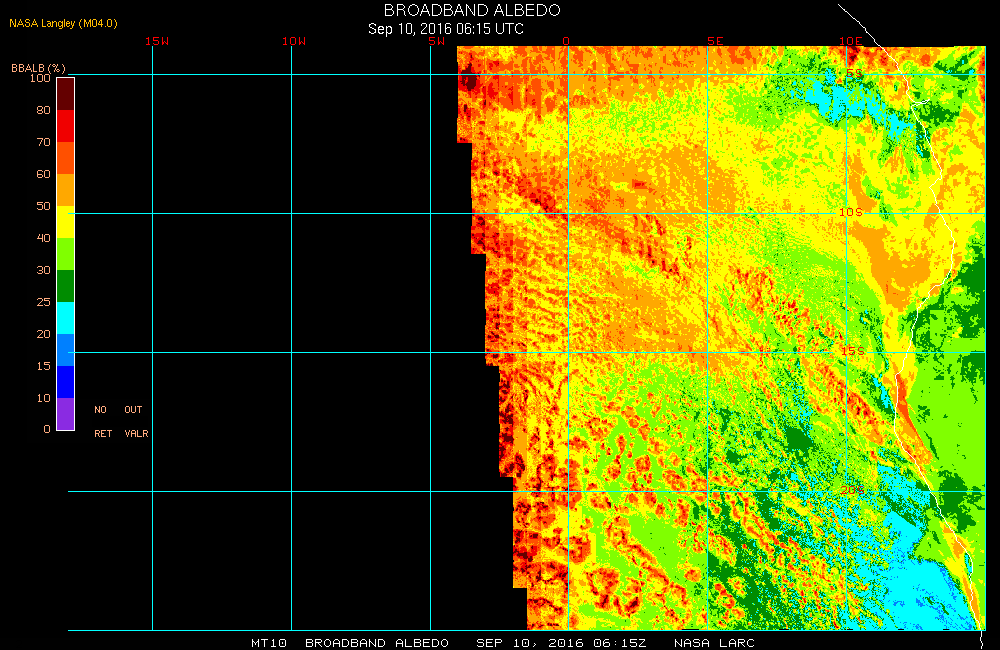Select the bright red 70-80% legend swatch
The image size is (1000, 650).
[66, 126]
